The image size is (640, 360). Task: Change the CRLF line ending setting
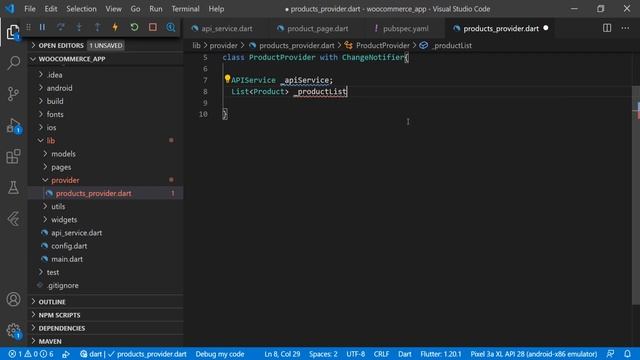point(381,354)
